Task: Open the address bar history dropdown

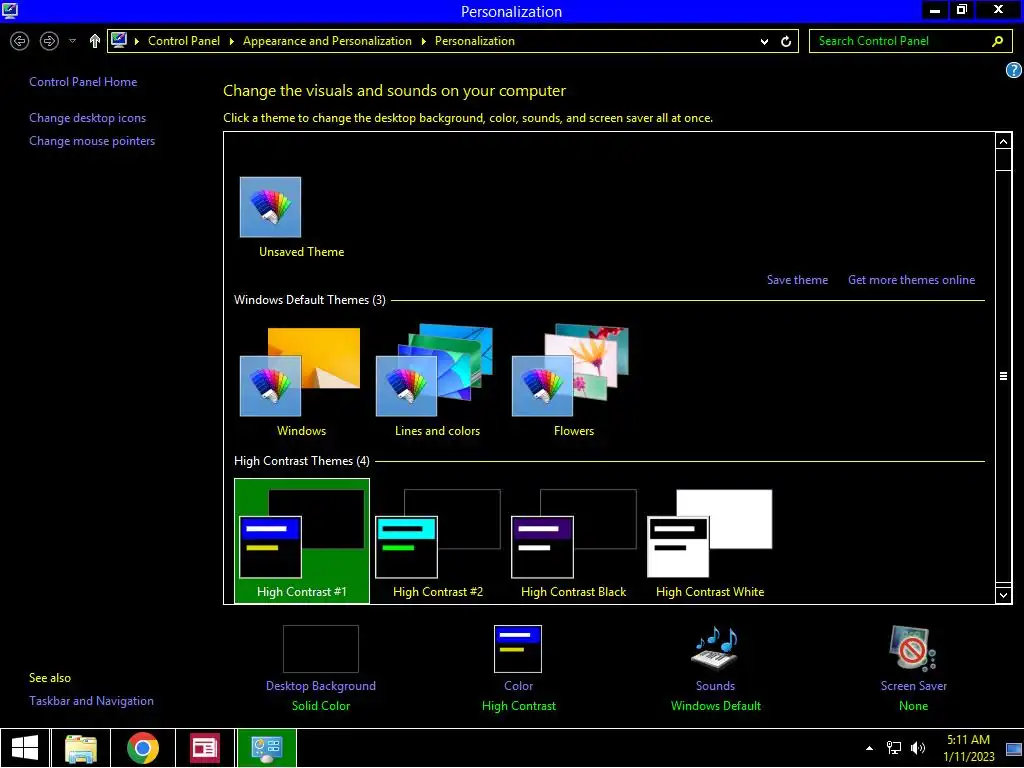Action: tap(764, 42)
